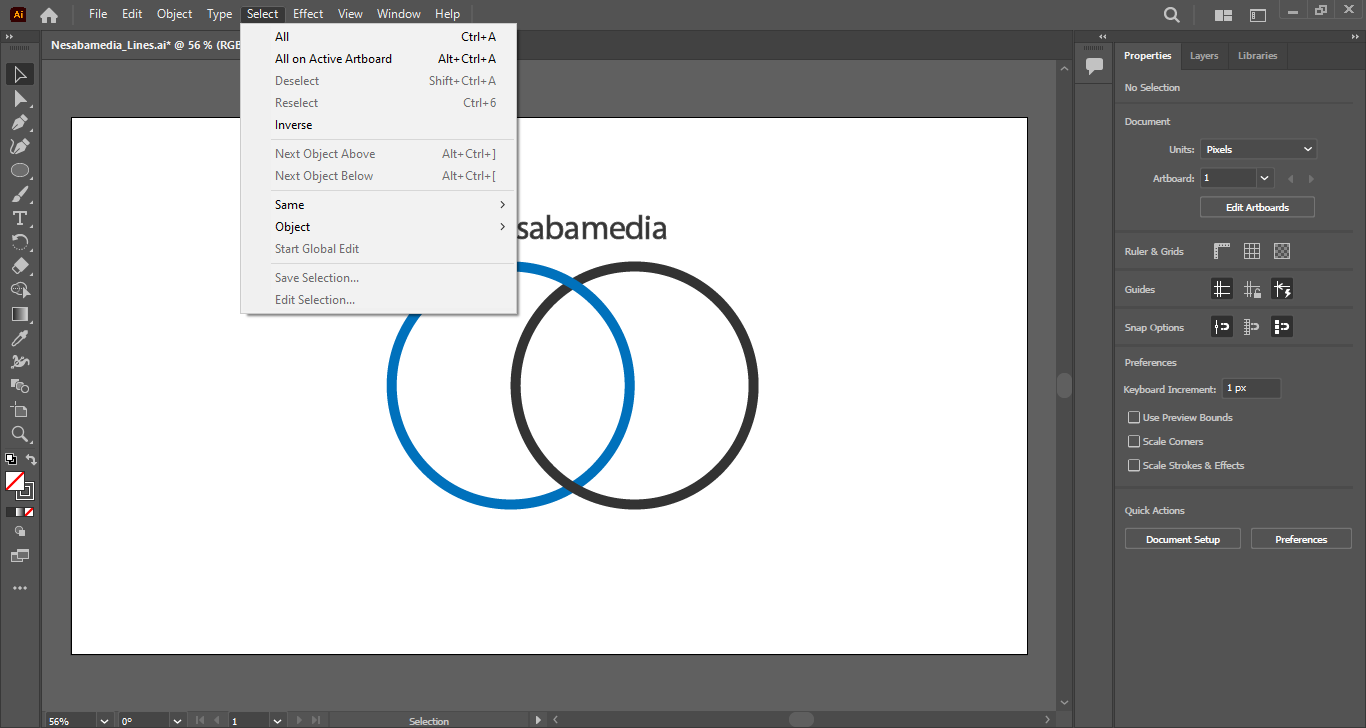This screenshot has height=728, width=1366.
Task: Select the Pen tool
Action: [x=20, y=122]
